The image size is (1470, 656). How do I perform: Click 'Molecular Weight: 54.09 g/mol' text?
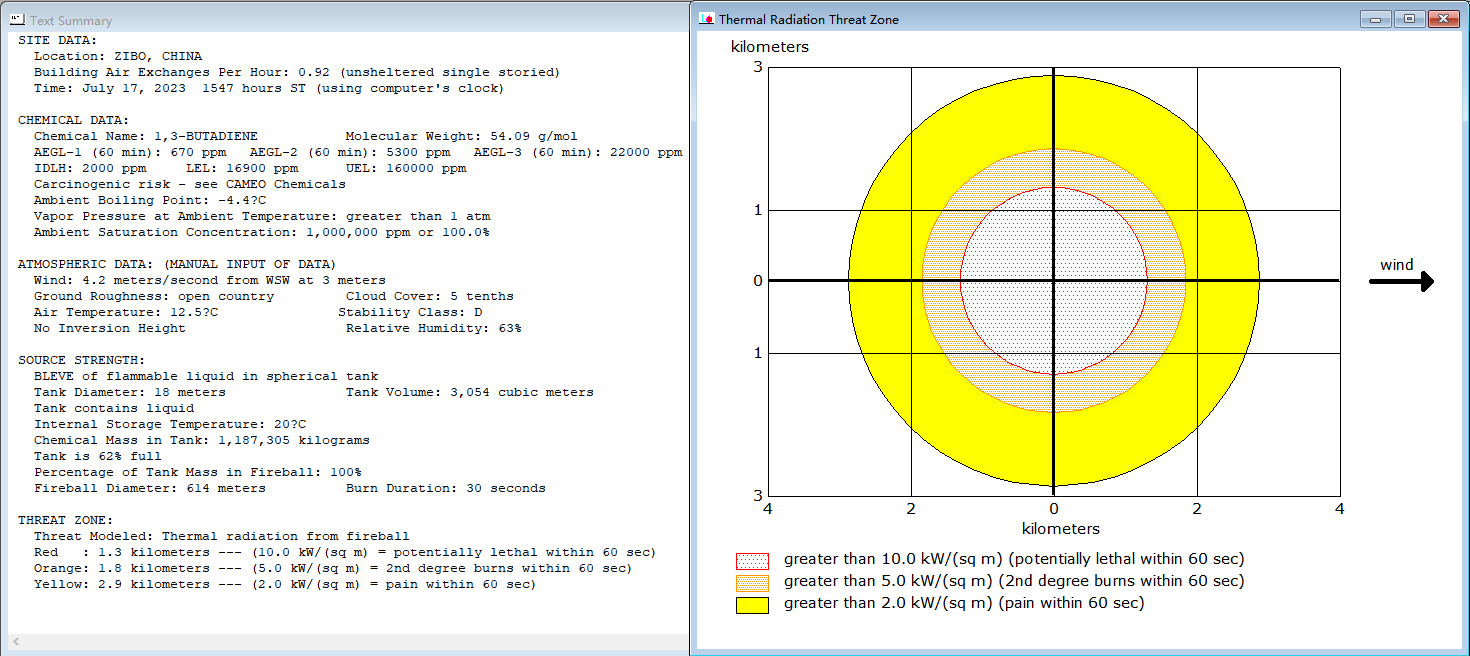pos(462,136)
